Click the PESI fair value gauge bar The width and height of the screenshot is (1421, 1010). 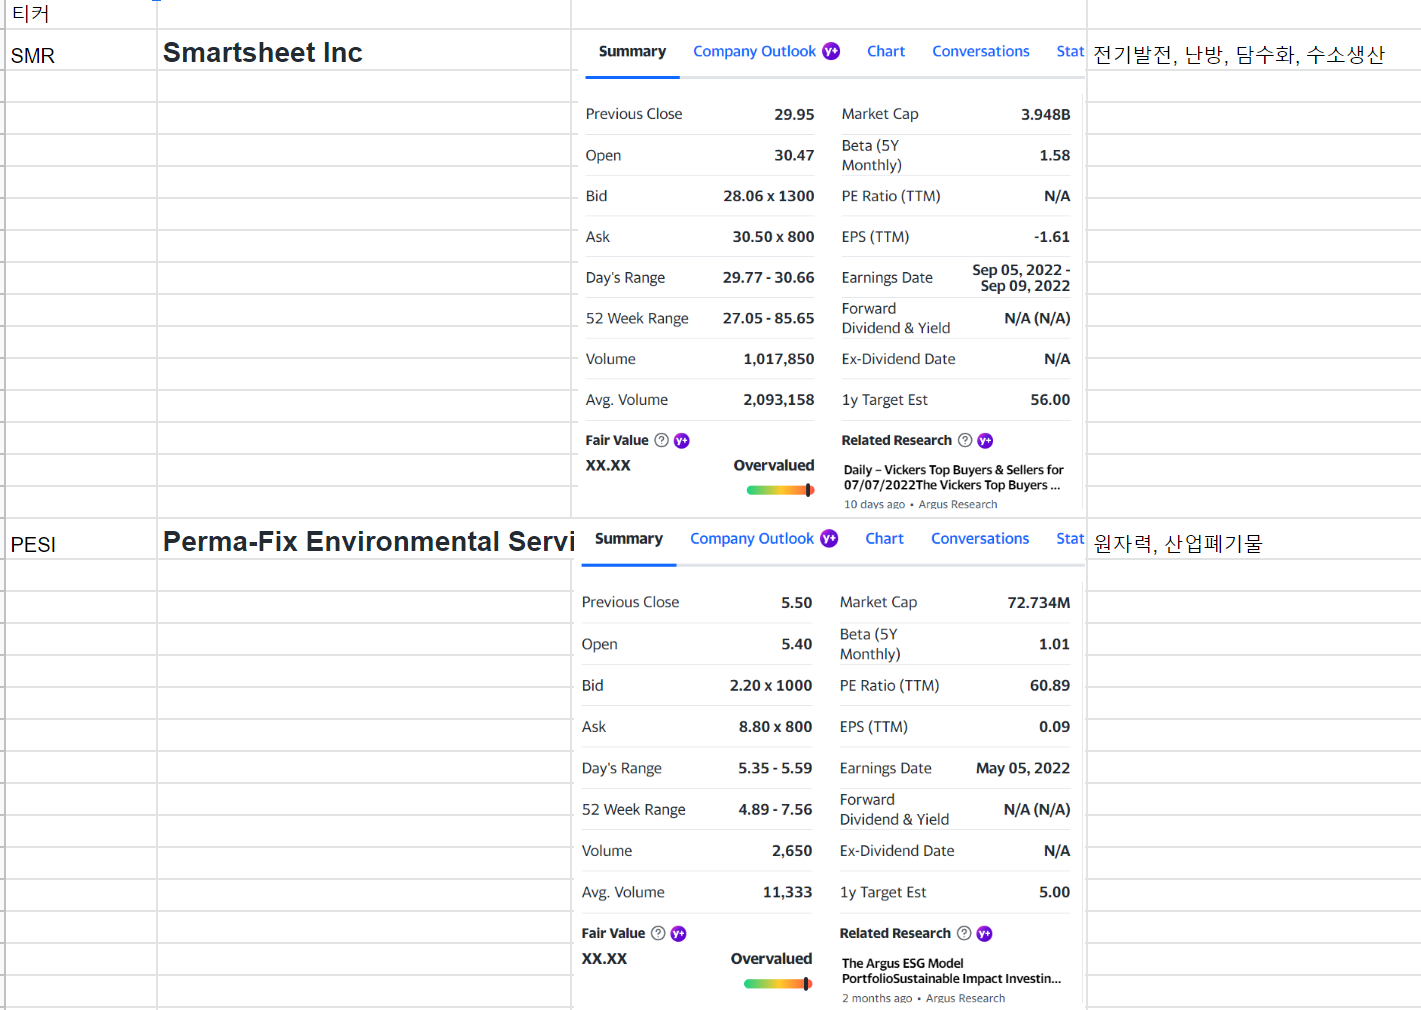coord(778,984)
